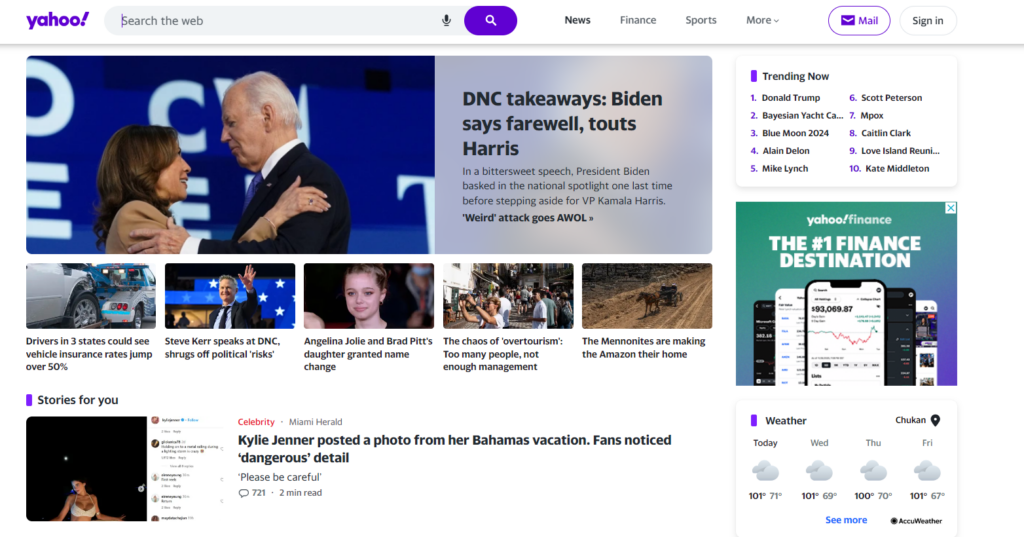Open Kylie Jenner Bahamas vacation headline
Screen dimensions: 1024x537
[x=455, y=449]
